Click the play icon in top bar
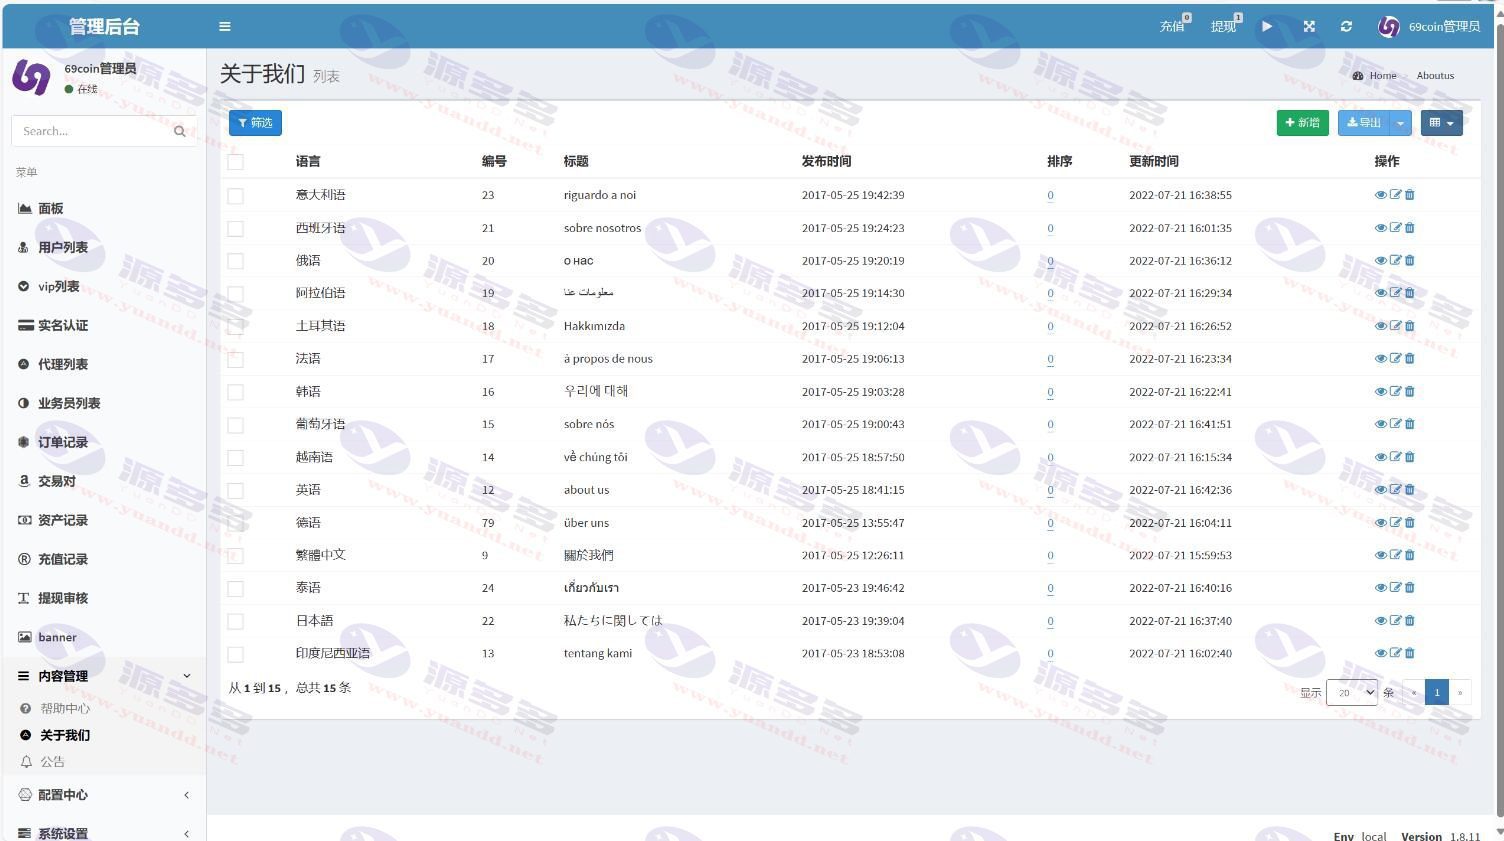This screenshot has width=1504, height=841. [1267, 26]
